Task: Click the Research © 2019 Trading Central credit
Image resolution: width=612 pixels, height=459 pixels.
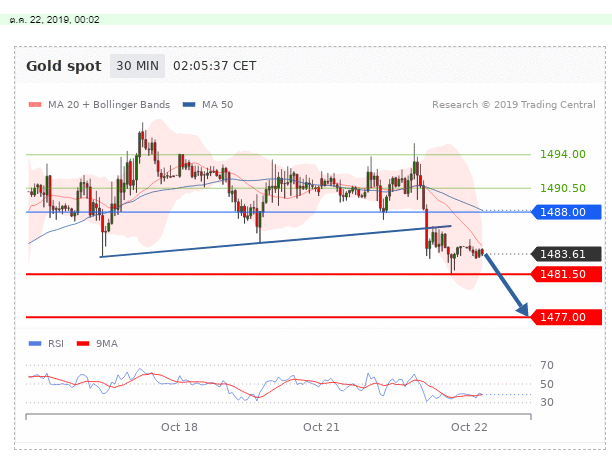Action: click(514, 105)
